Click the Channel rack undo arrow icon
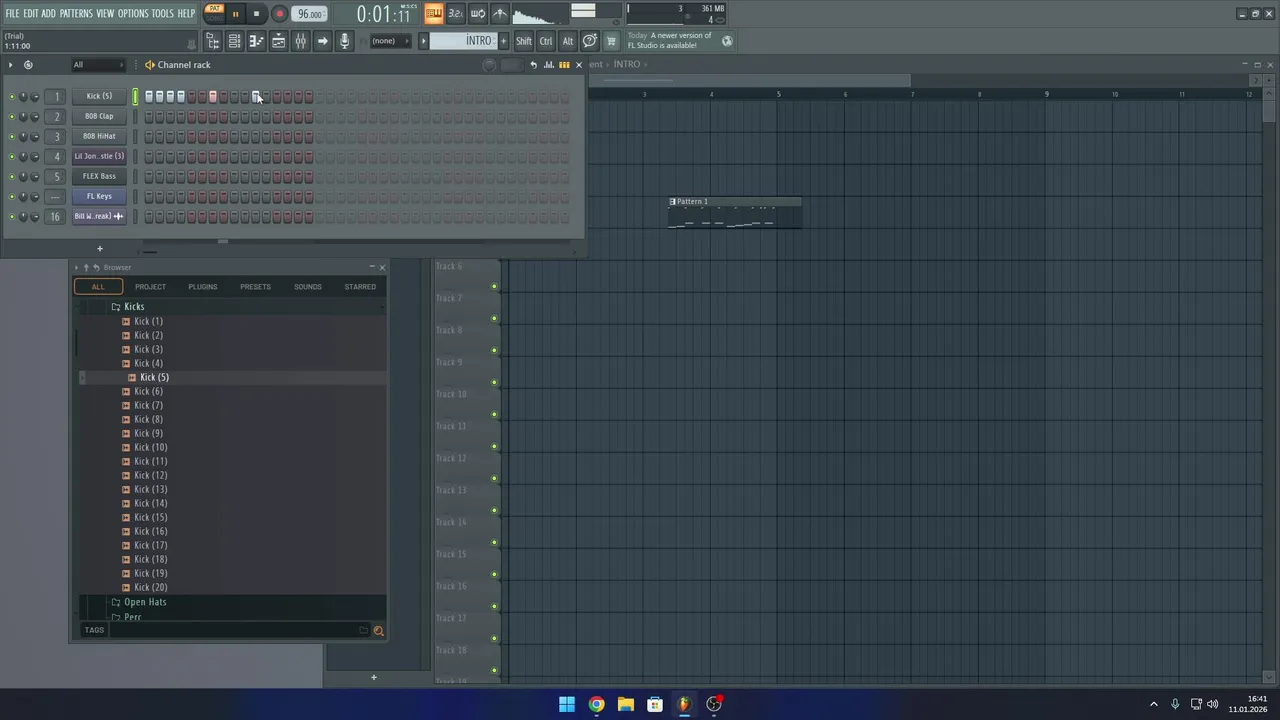 point(533,65)
